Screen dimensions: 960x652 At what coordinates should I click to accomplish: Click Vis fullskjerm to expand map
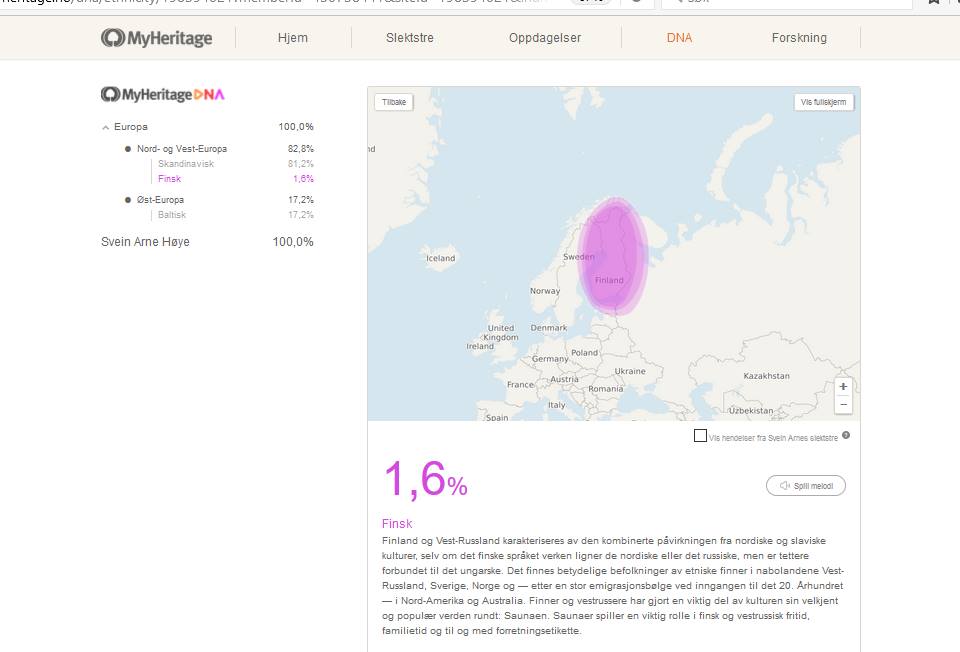click(824, 102)
